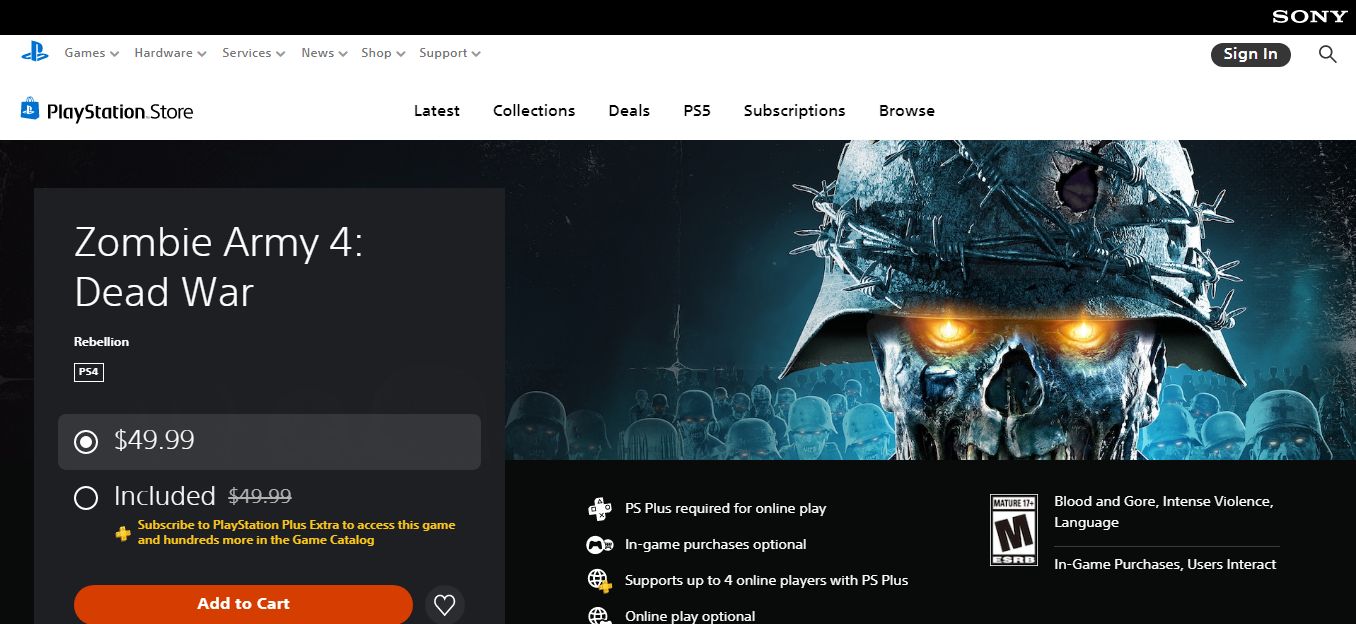Click the ESRB Mature 17+ rating badge

(x=1013, y=530)
